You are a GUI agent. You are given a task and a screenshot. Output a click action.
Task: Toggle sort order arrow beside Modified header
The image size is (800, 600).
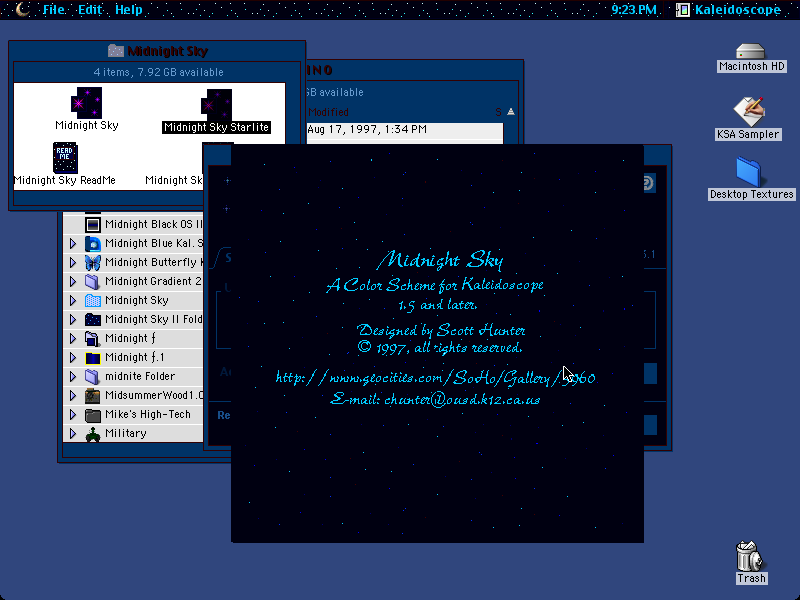(x=511, y=112)
